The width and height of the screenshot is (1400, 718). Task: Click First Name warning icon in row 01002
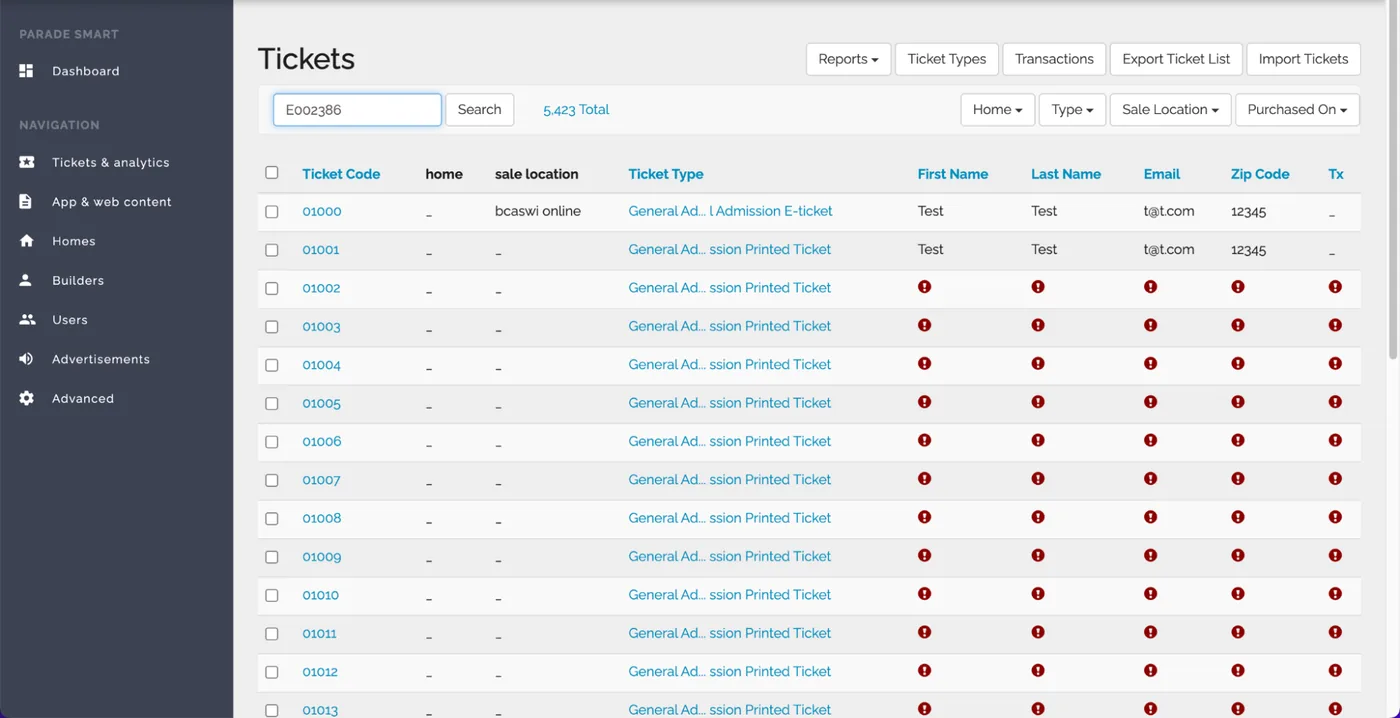(x=924, y=287)
